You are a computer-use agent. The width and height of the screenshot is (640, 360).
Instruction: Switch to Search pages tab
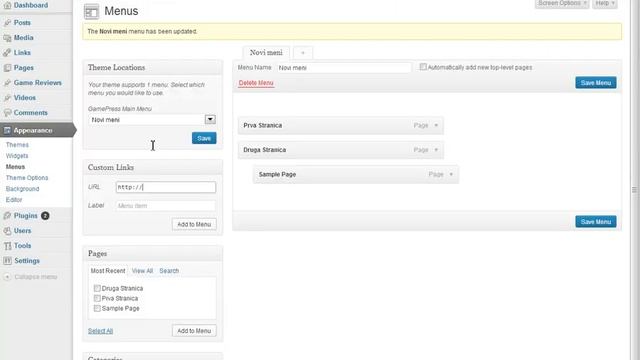pyautogui.click(x=169, y=271)
